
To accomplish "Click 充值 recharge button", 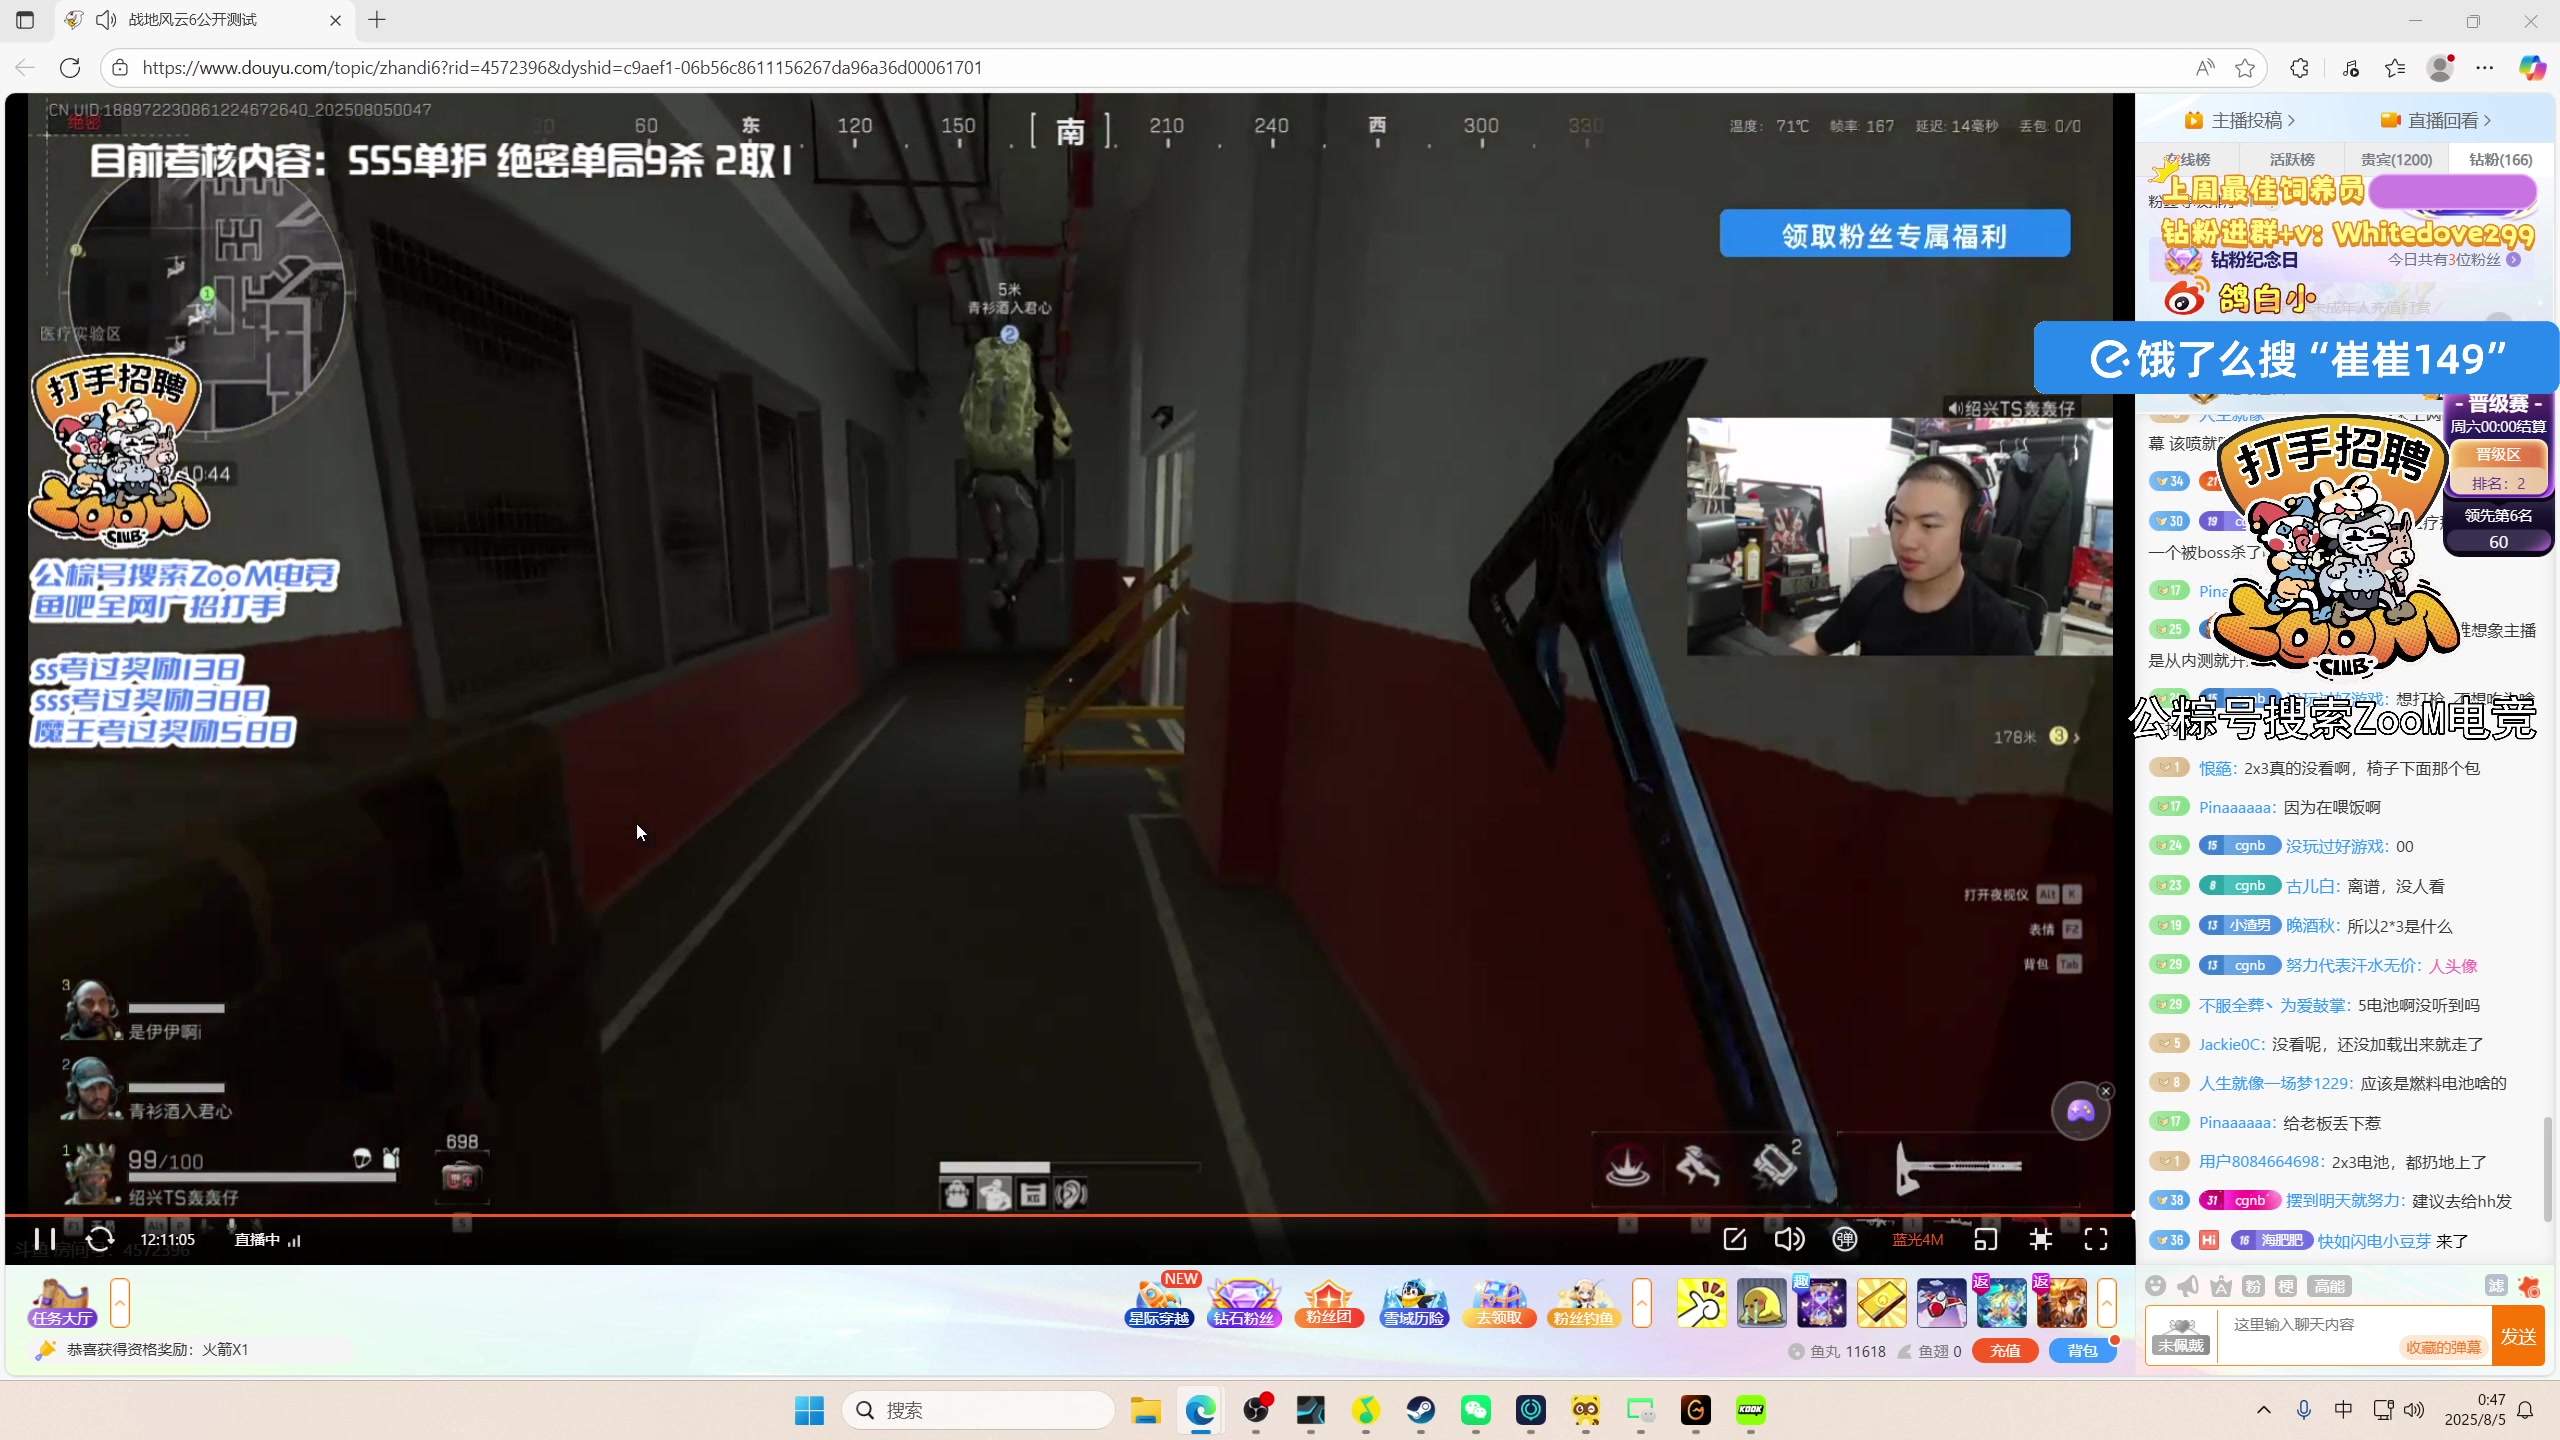I will point(2005,1351).
